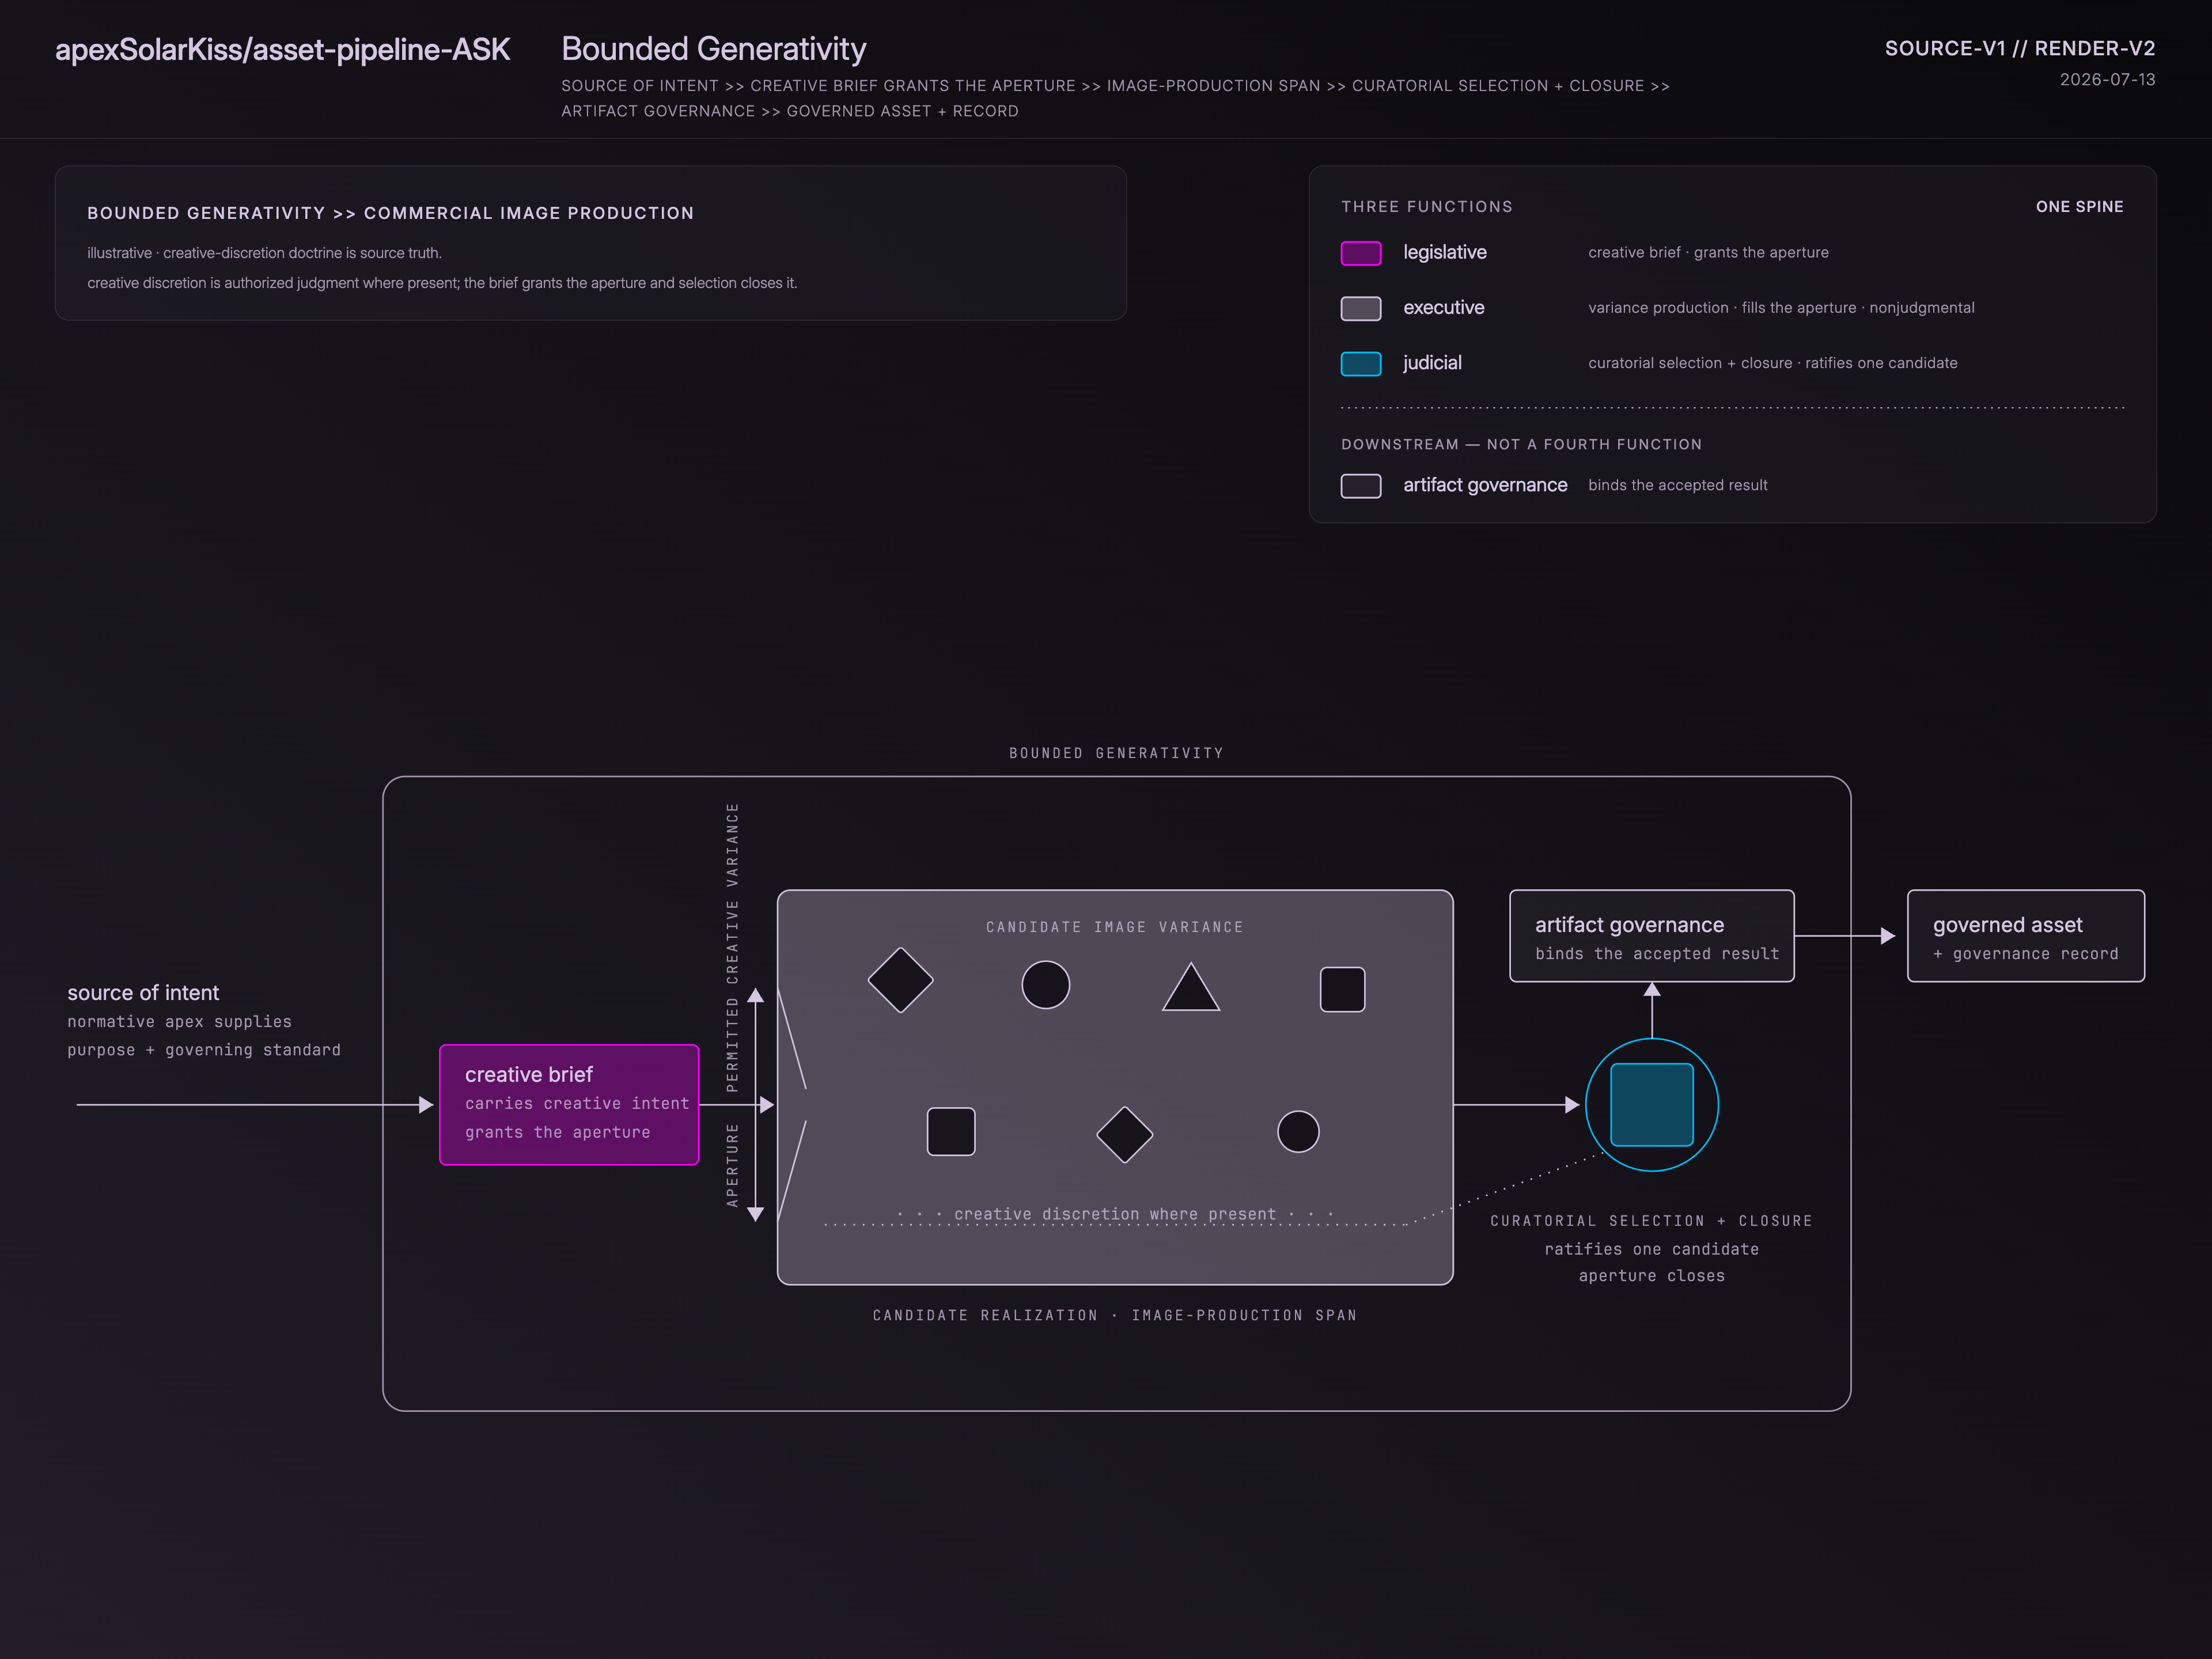Click the 'binds the accepted result' legend text
This screenshot has height=1659, width=2212.
pos(1677,485)
